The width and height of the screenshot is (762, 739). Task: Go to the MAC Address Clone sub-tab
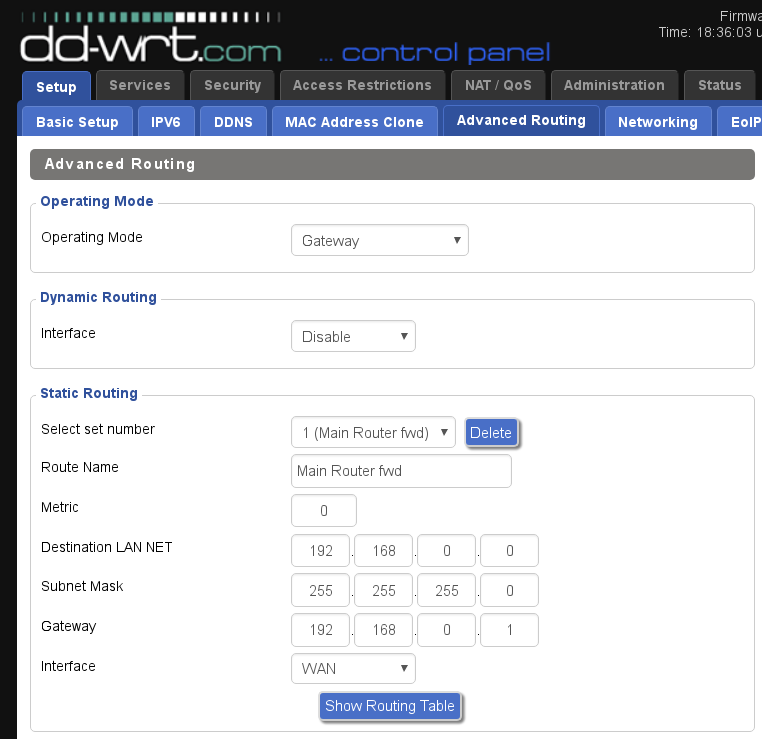(354, 122)
